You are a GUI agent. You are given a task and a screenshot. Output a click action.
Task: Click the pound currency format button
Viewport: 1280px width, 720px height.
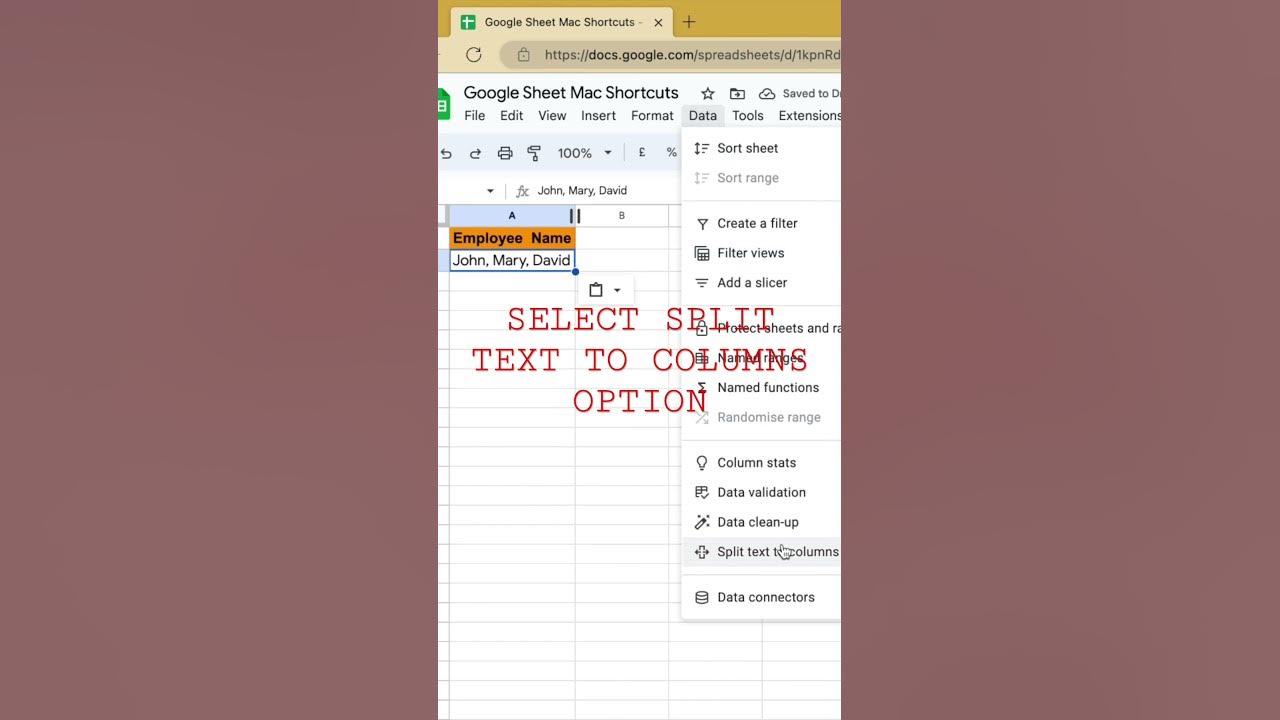642,153
